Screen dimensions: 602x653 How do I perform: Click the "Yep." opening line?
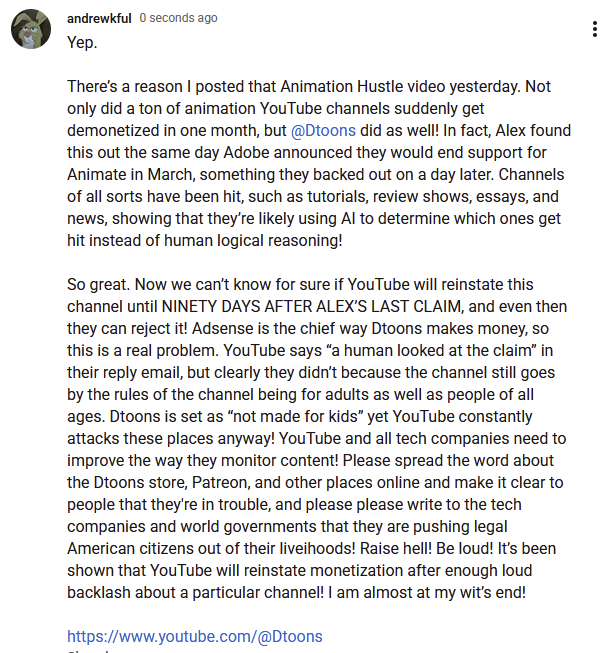(x=84, y=42)
